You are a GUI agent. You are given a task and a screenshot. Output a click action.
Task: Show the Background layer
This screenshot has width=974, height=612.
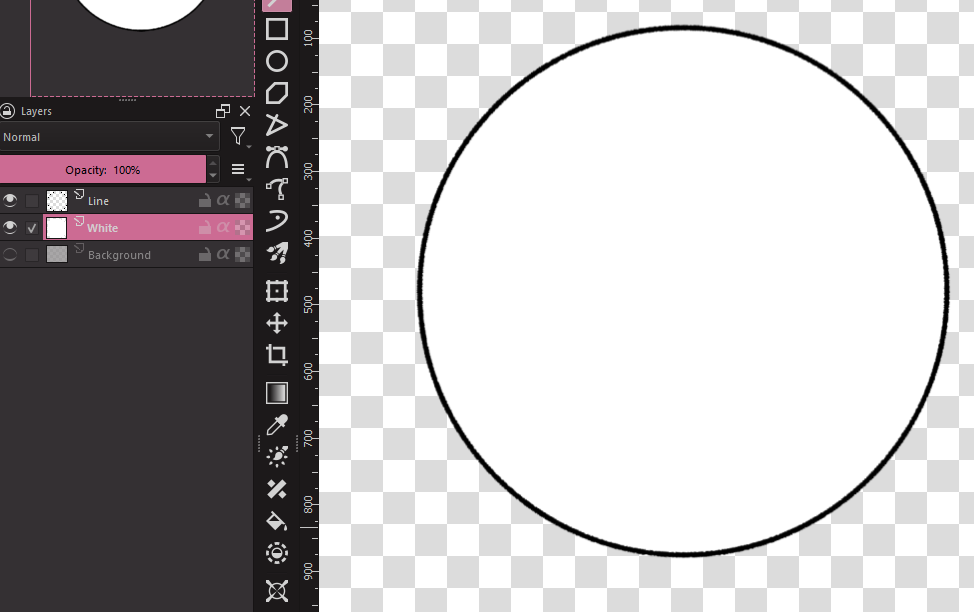[x=10, y=254]
